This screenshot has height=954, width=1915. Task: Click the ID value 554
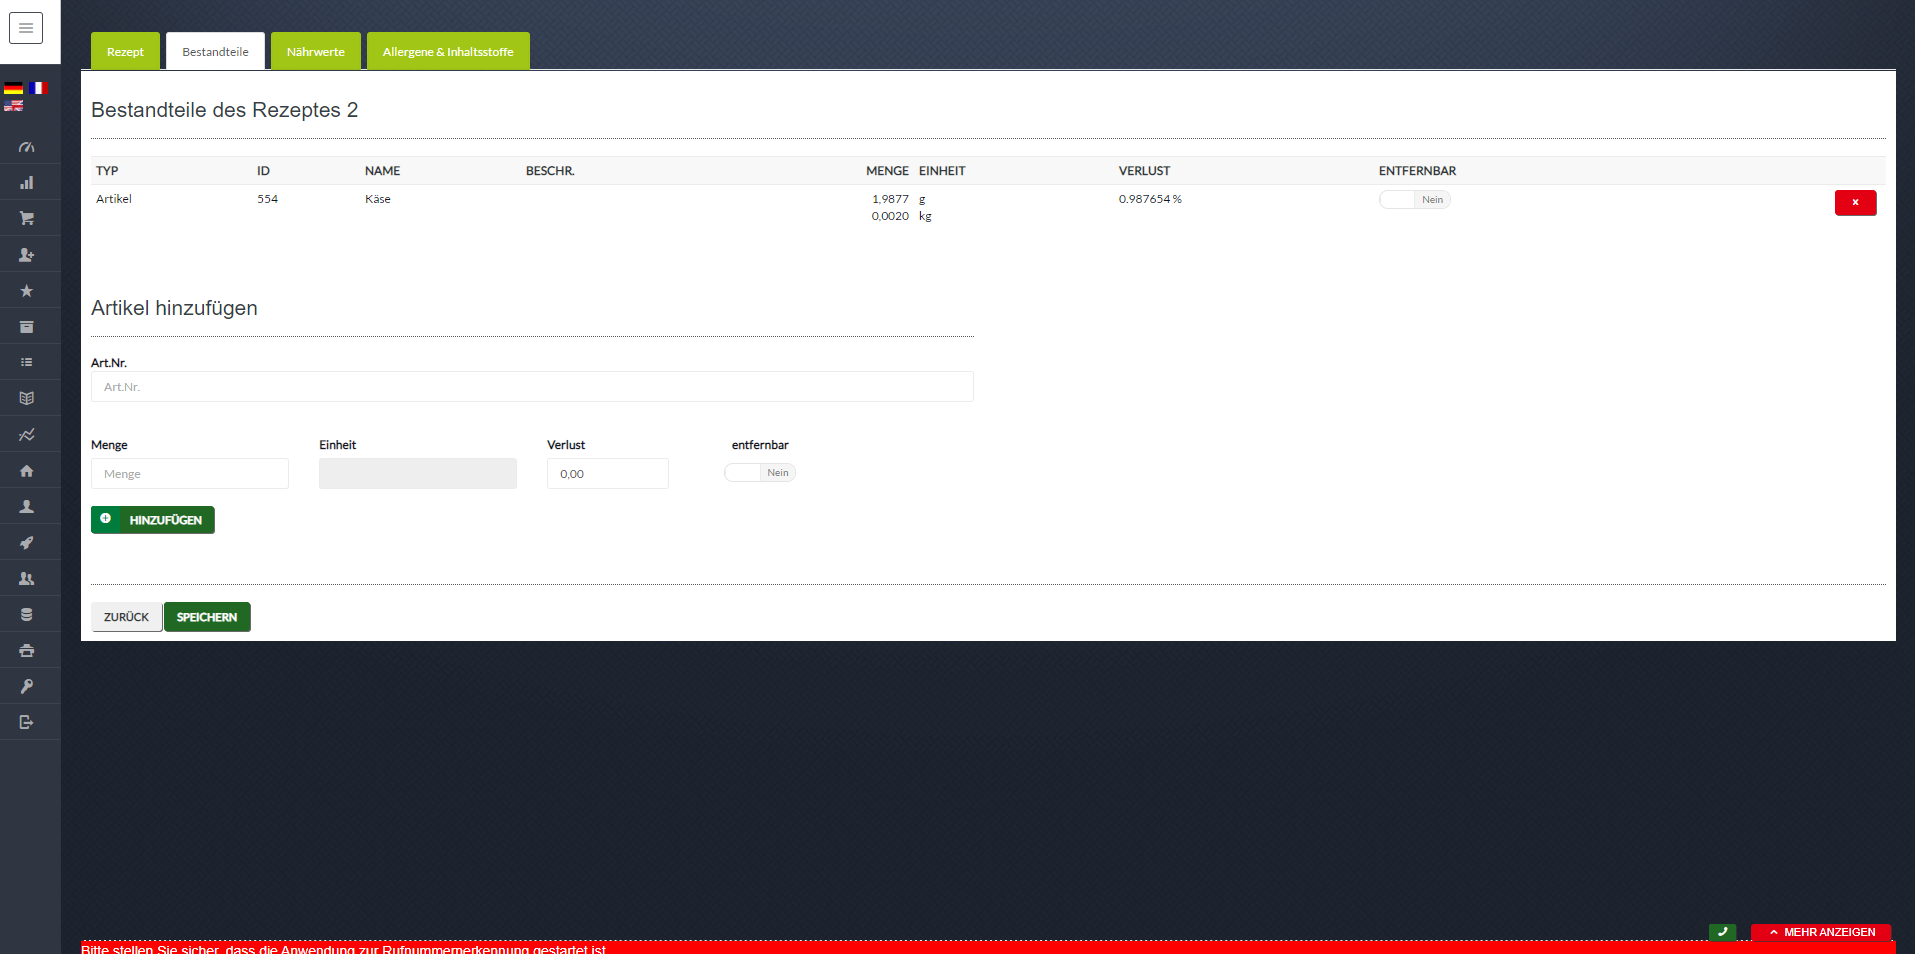267,199
